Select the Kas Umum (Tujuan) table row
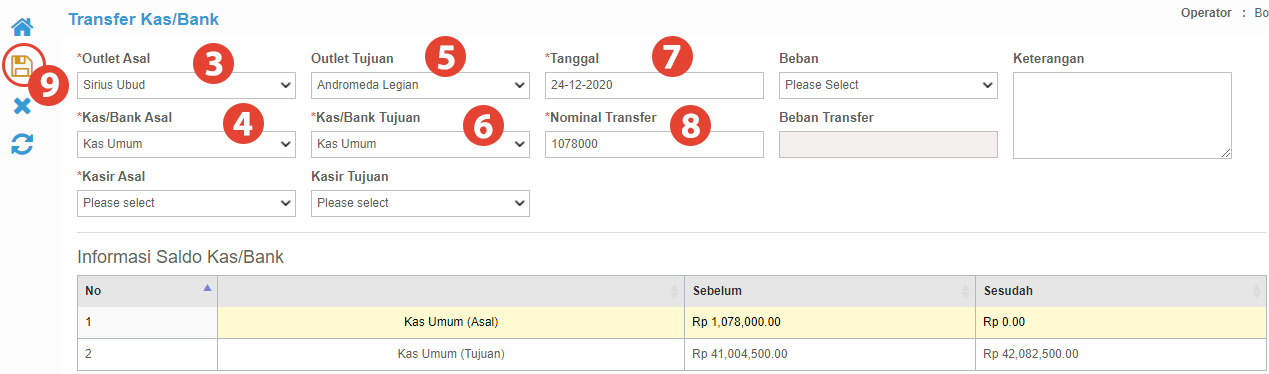 [672, 354]
